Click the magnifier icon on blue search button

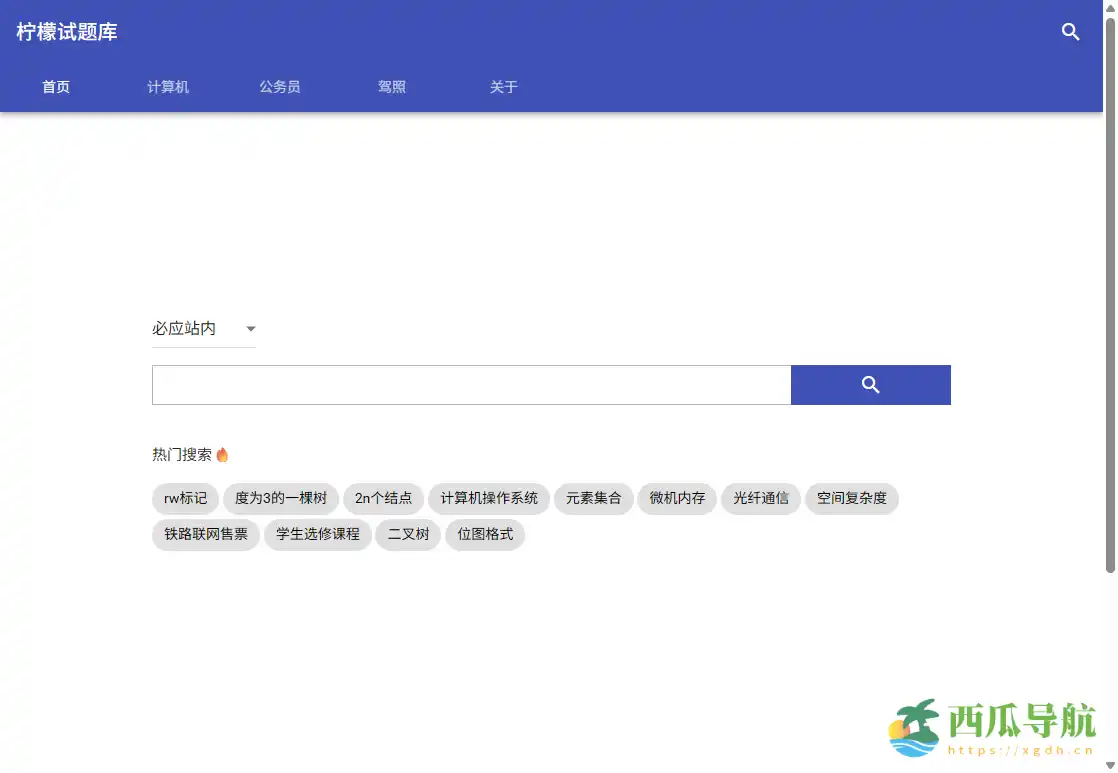869,384
